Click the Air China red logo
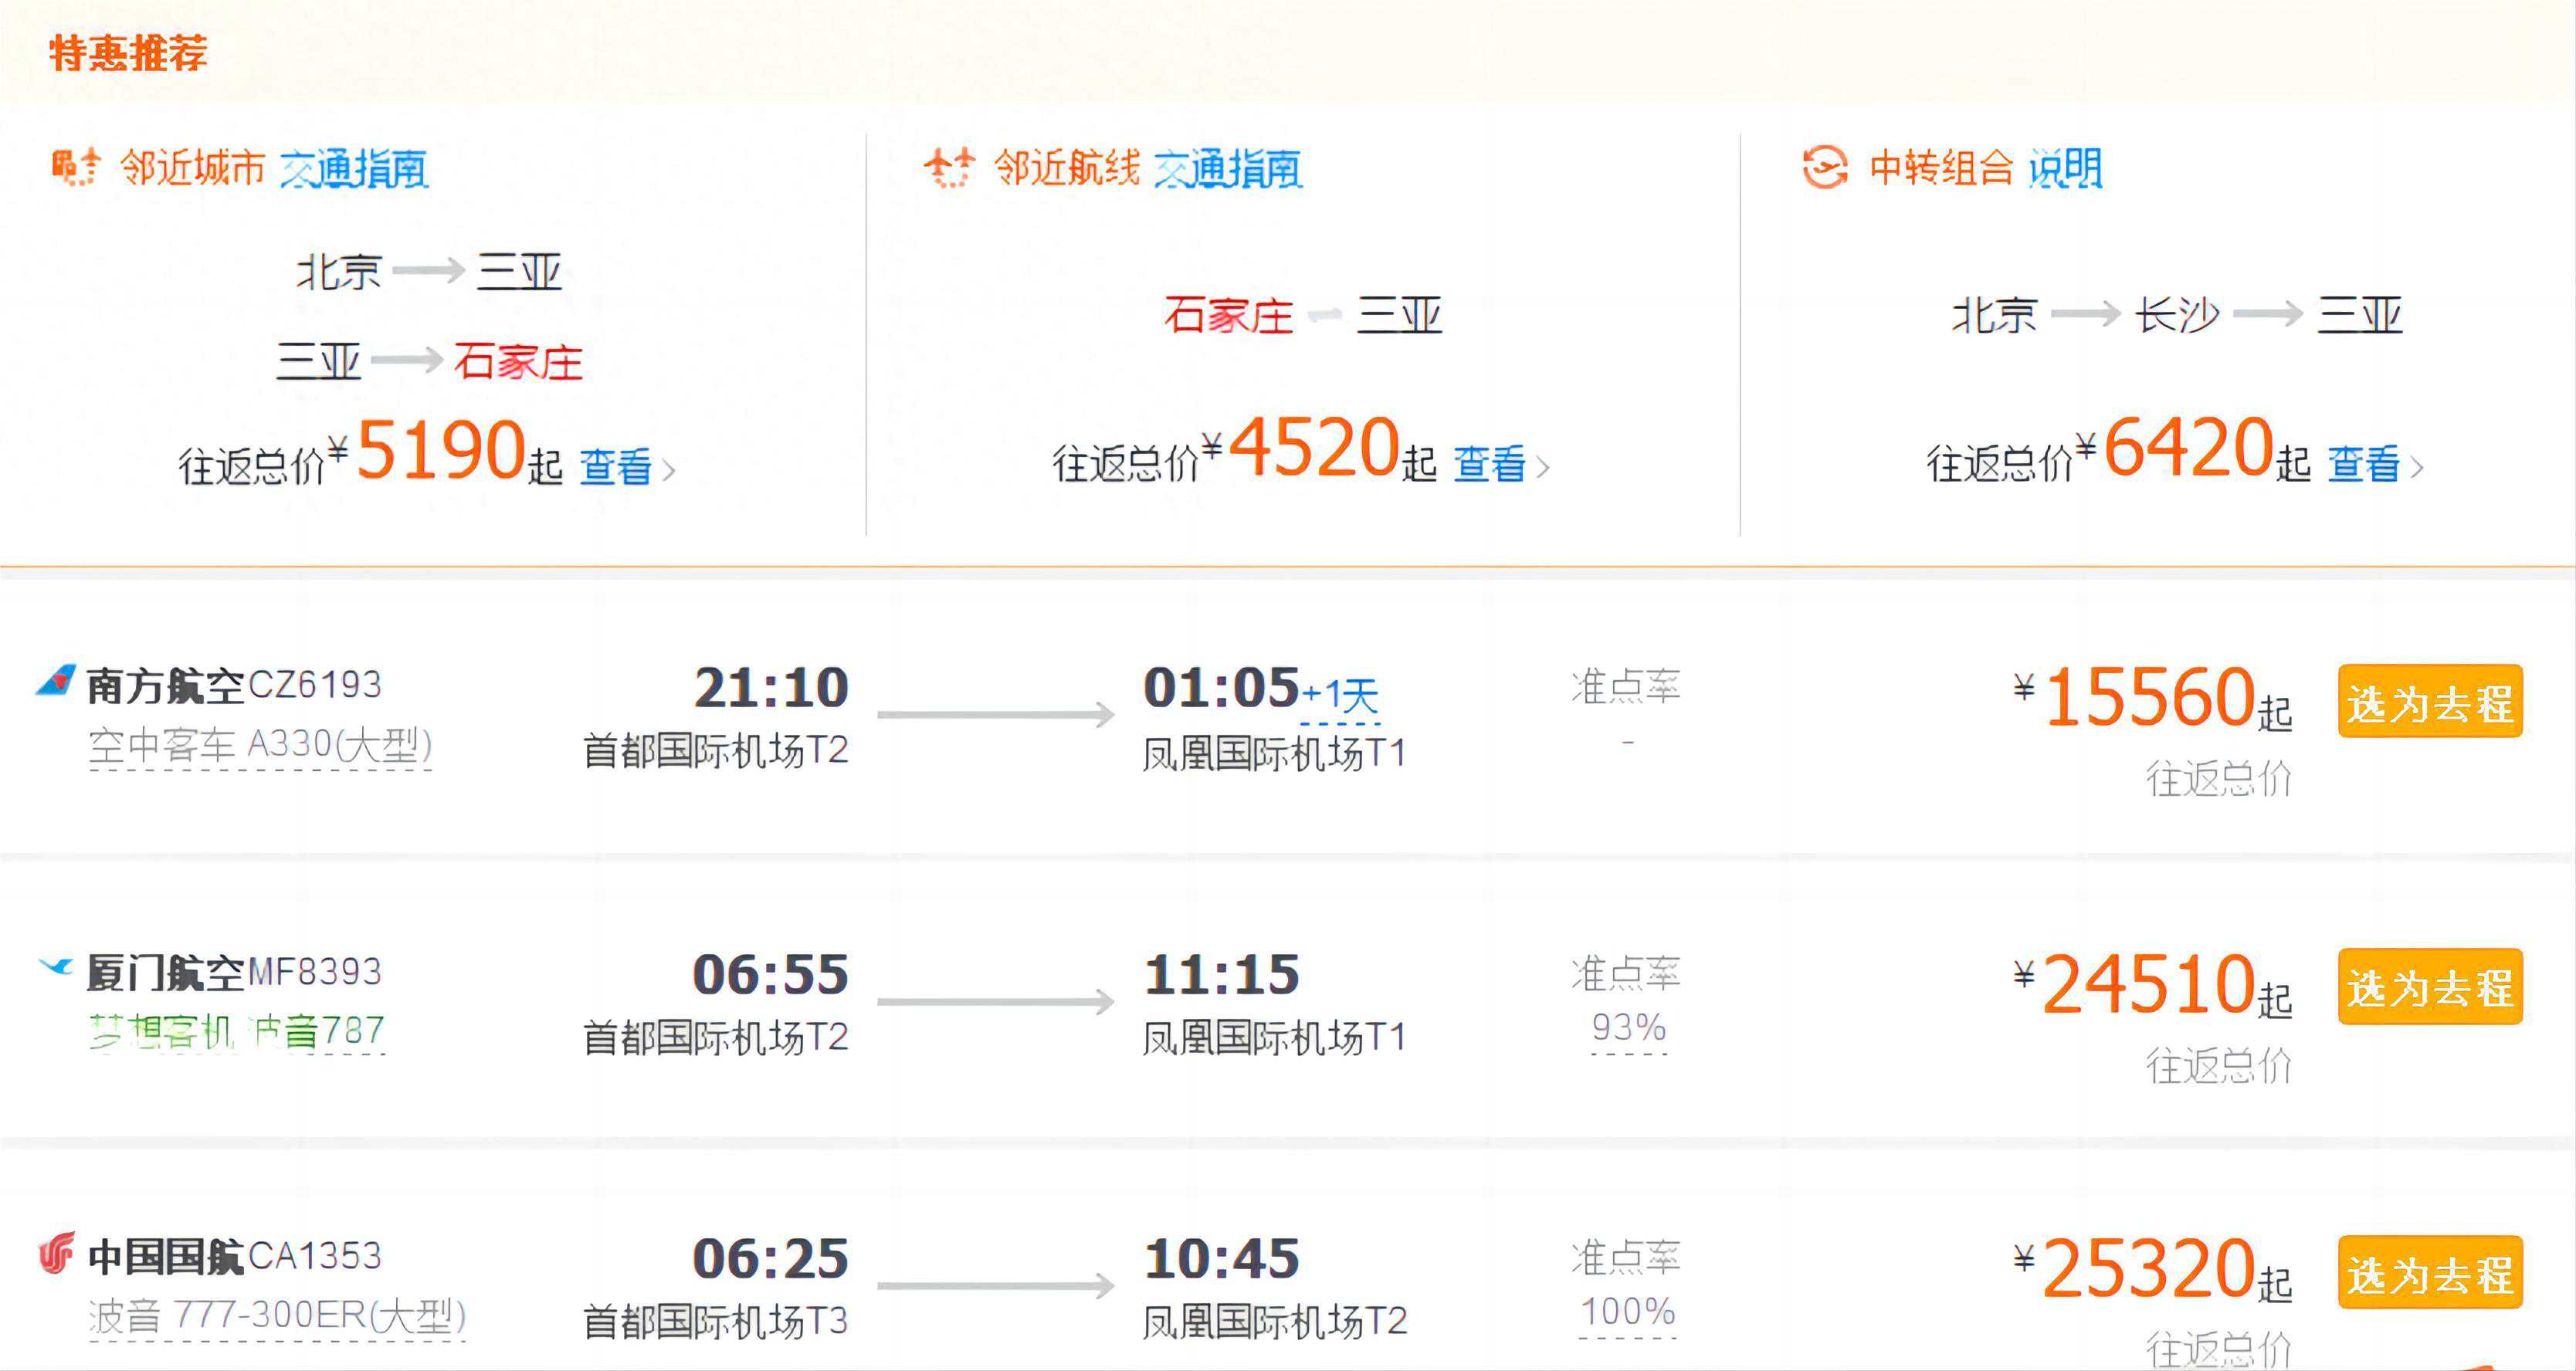Screen dimensions: 2576x1371 [x=56, y=1253]
